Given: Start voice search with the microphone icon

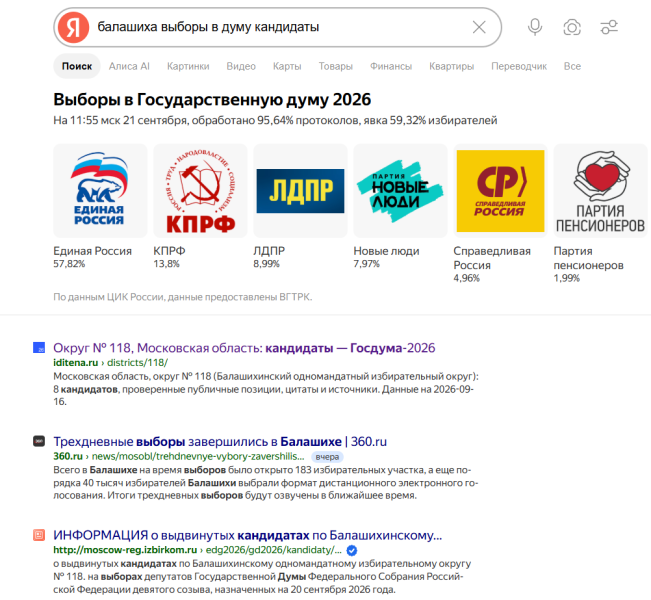Looking at the screenshot, I should point(535,27).
